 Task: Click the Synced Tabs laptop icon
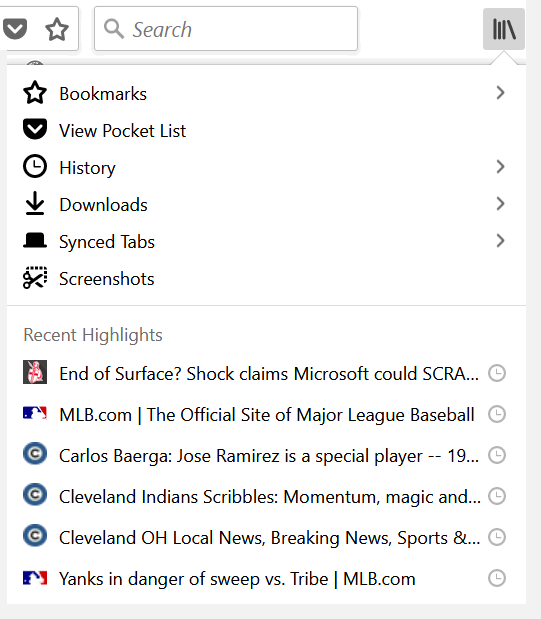(x=35, y=240)
